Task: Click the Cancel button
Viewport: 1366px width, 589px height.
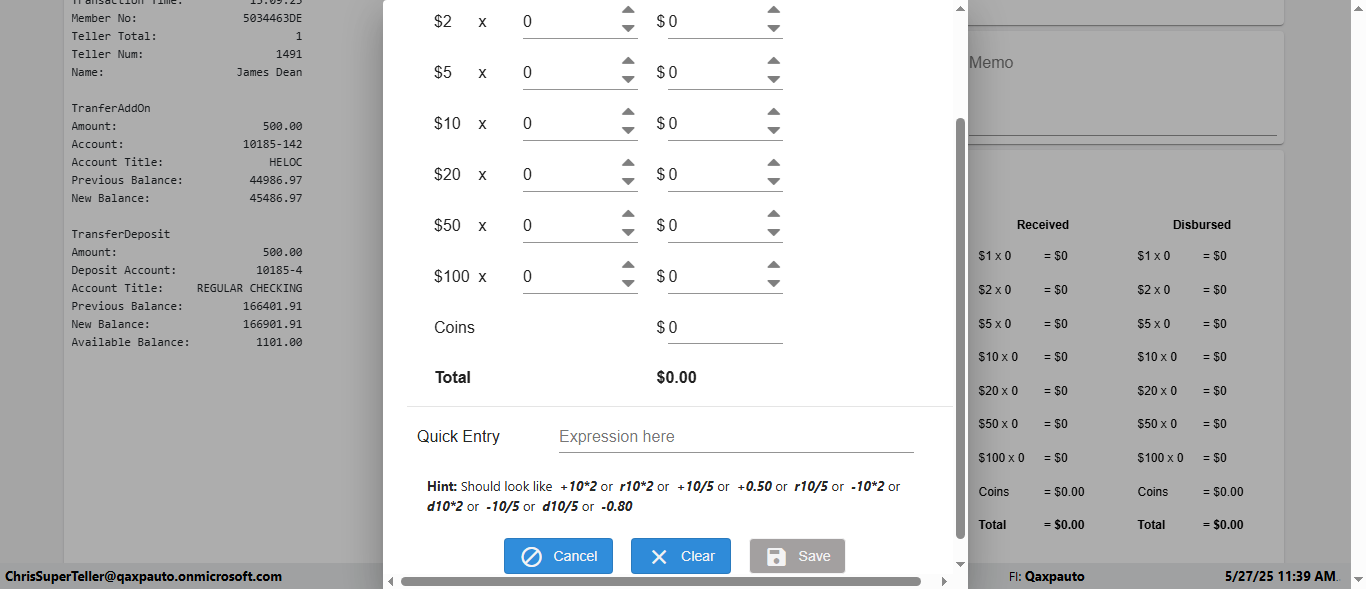Action: [x=558, y=556]
